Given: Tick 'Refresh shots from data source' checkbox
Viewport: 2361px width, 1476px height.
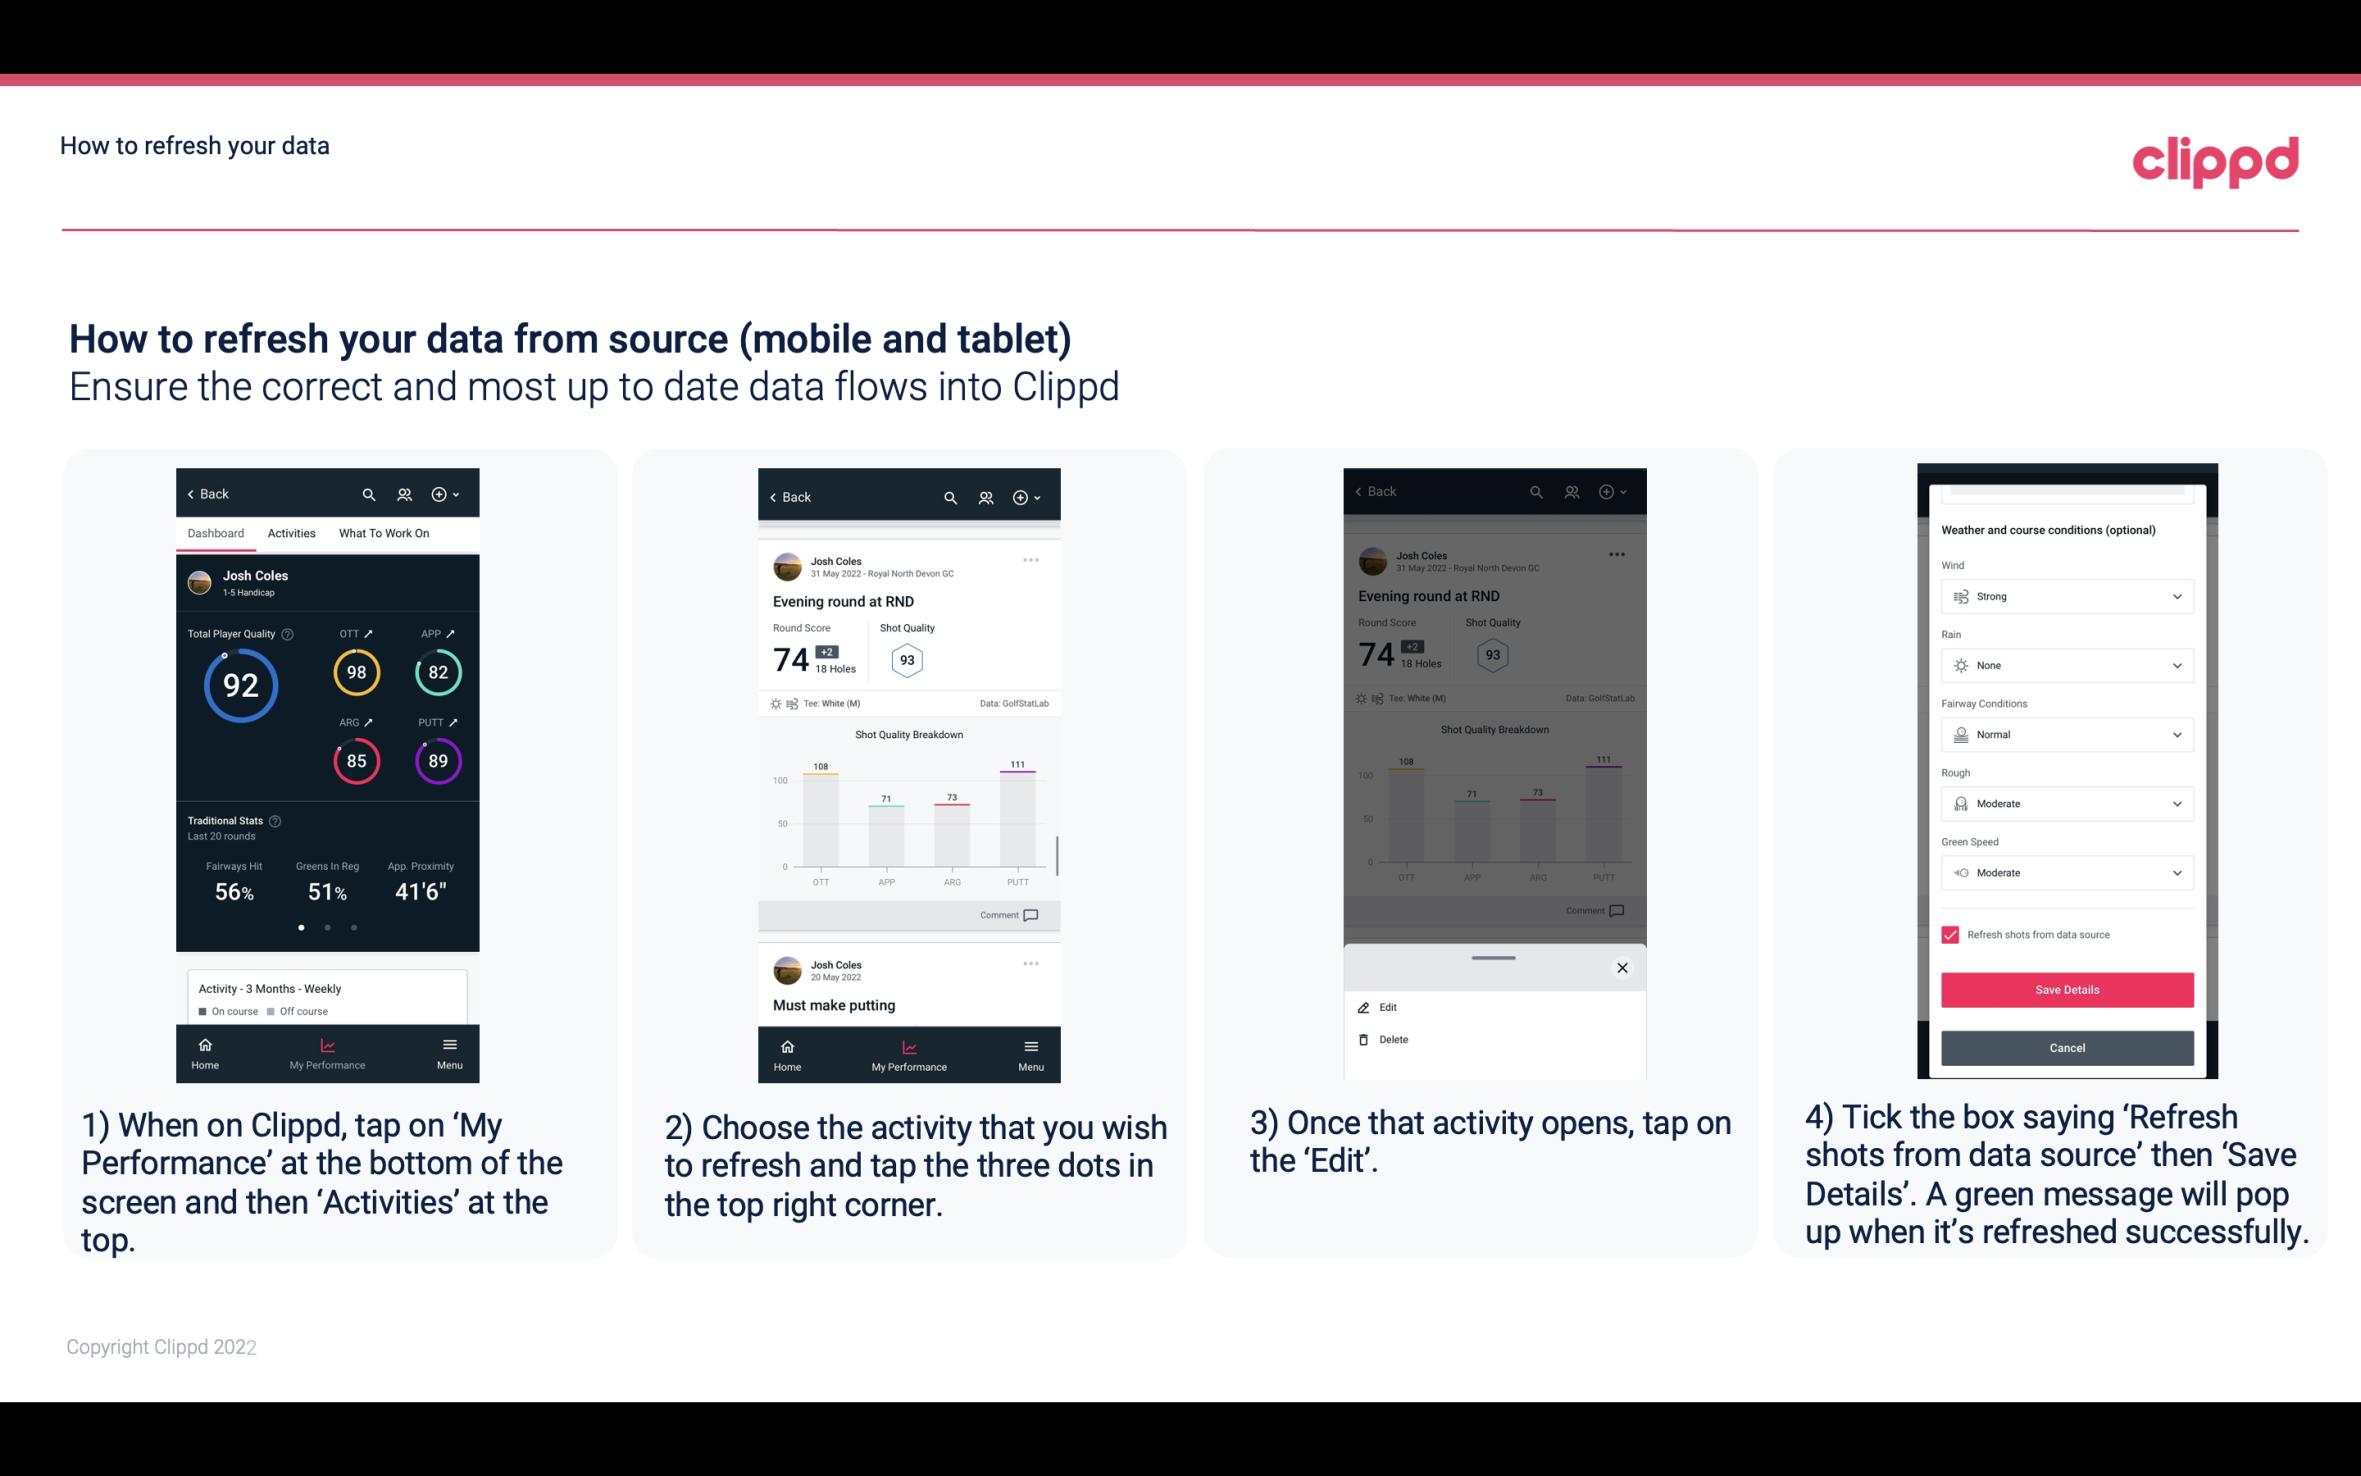Looking at the screenshot, I should [x=1950, y=934].
